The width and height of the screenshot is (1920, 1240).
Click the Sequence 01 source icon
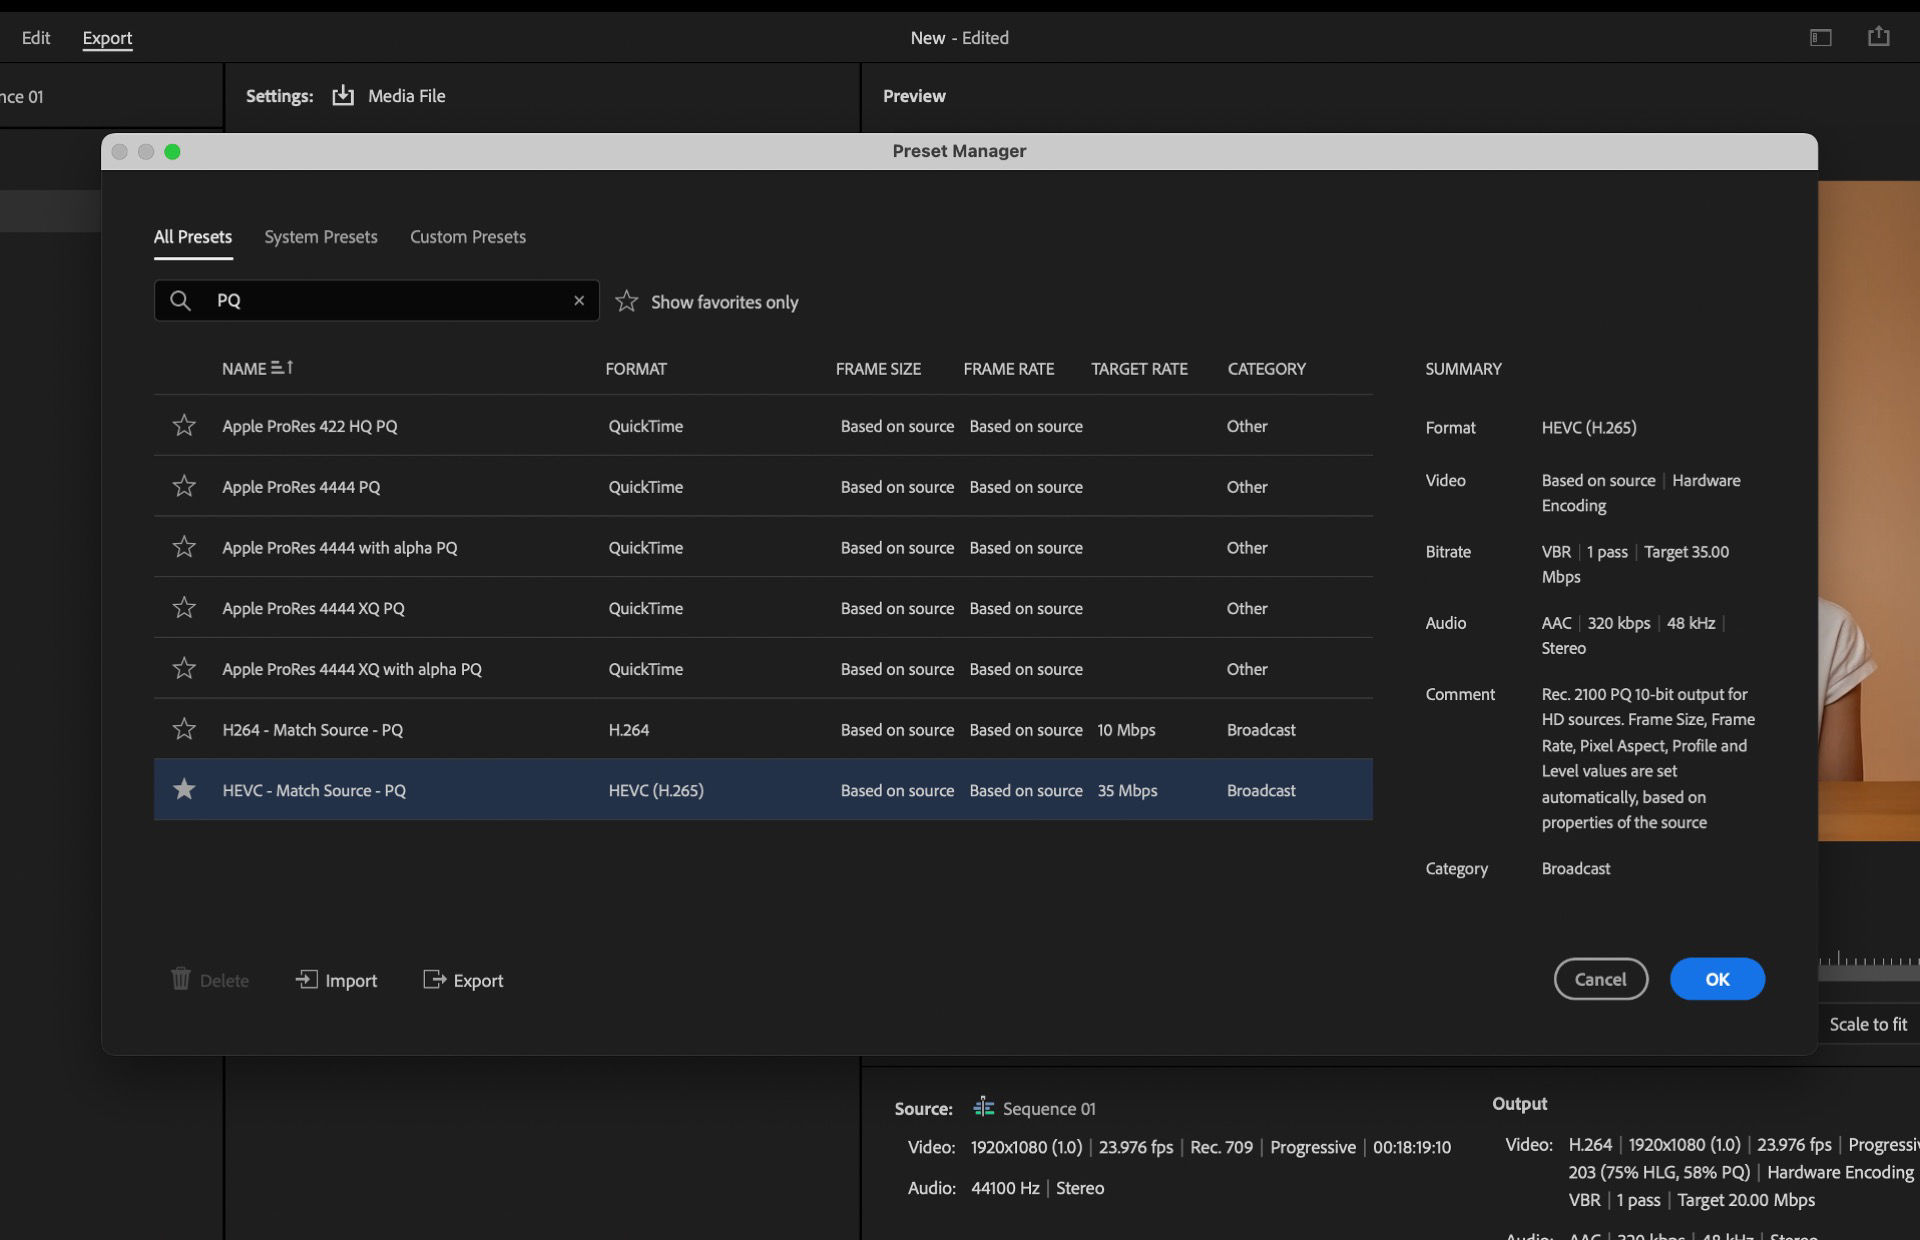click(983, 1107)
